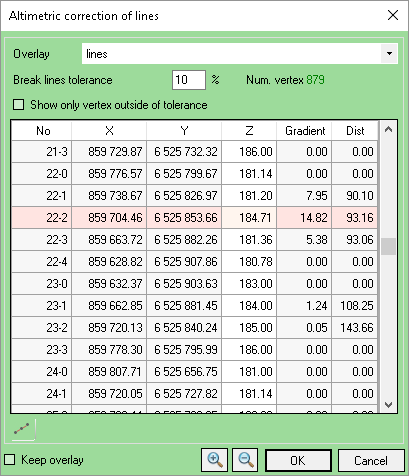Select row 22-0 in the No column

pos(42,174)
